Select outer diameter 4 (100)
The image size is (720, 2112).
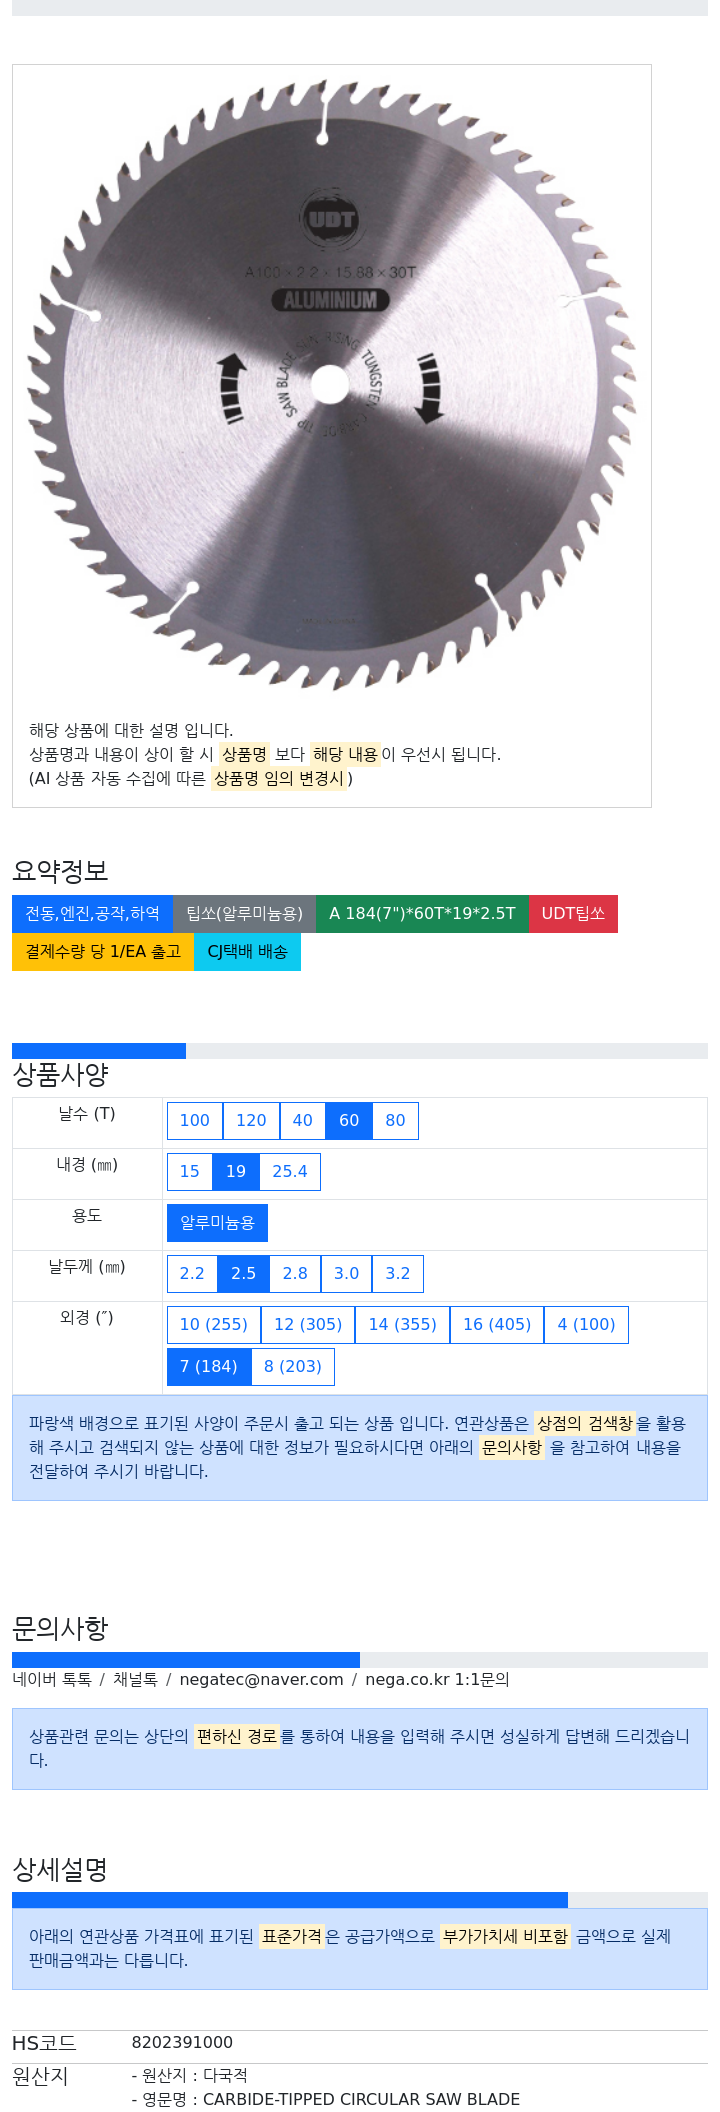point(586,1324)
